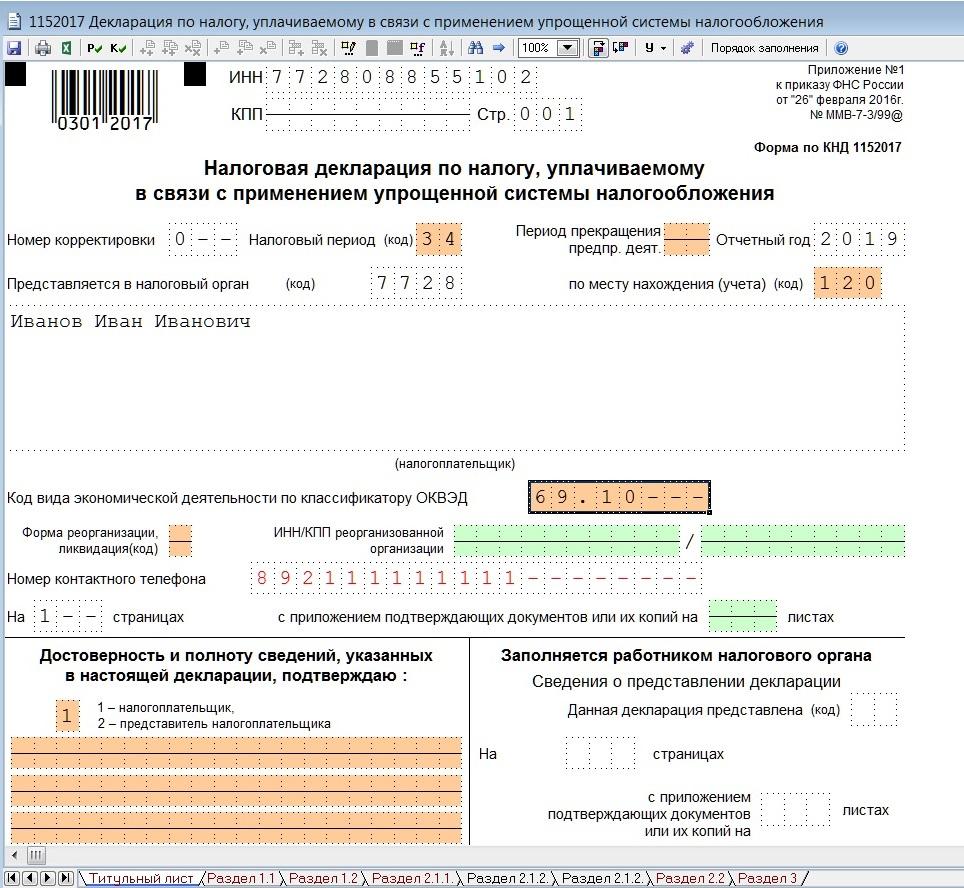Click the ОКВЭД code field 69.10

click(620, 497)
